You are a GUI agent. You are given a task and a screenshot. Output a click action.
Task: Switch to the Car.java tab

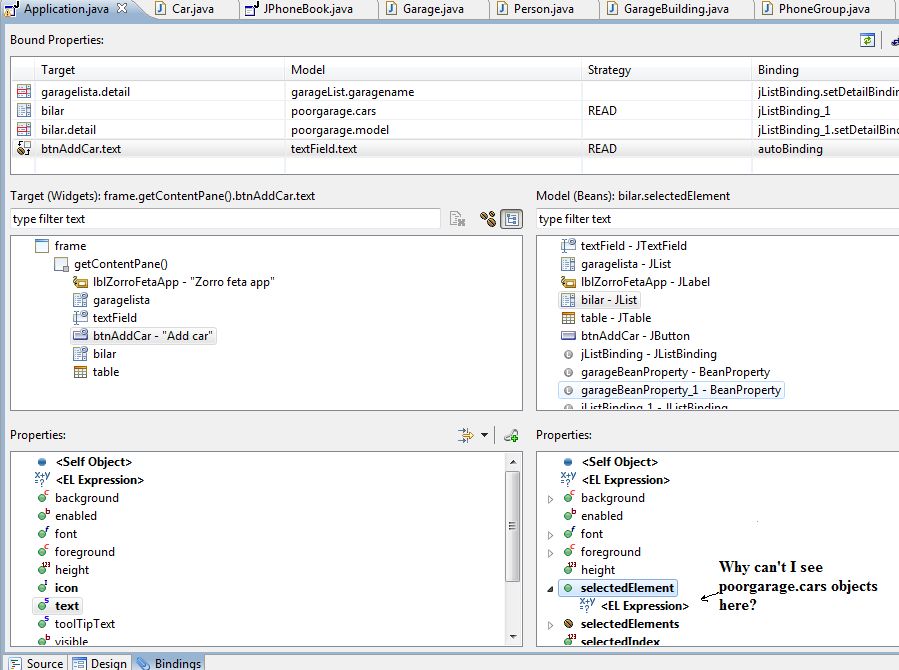192,9
